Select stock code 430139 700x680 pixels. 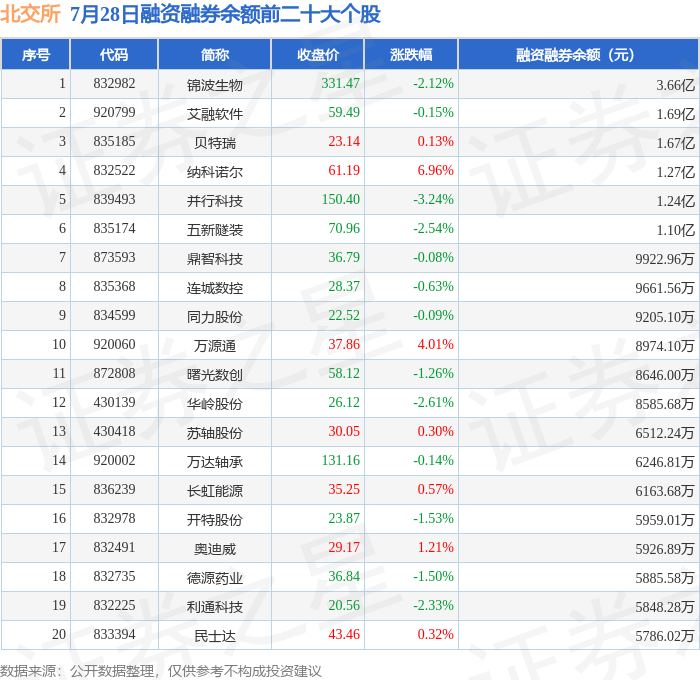pos(114,403)
